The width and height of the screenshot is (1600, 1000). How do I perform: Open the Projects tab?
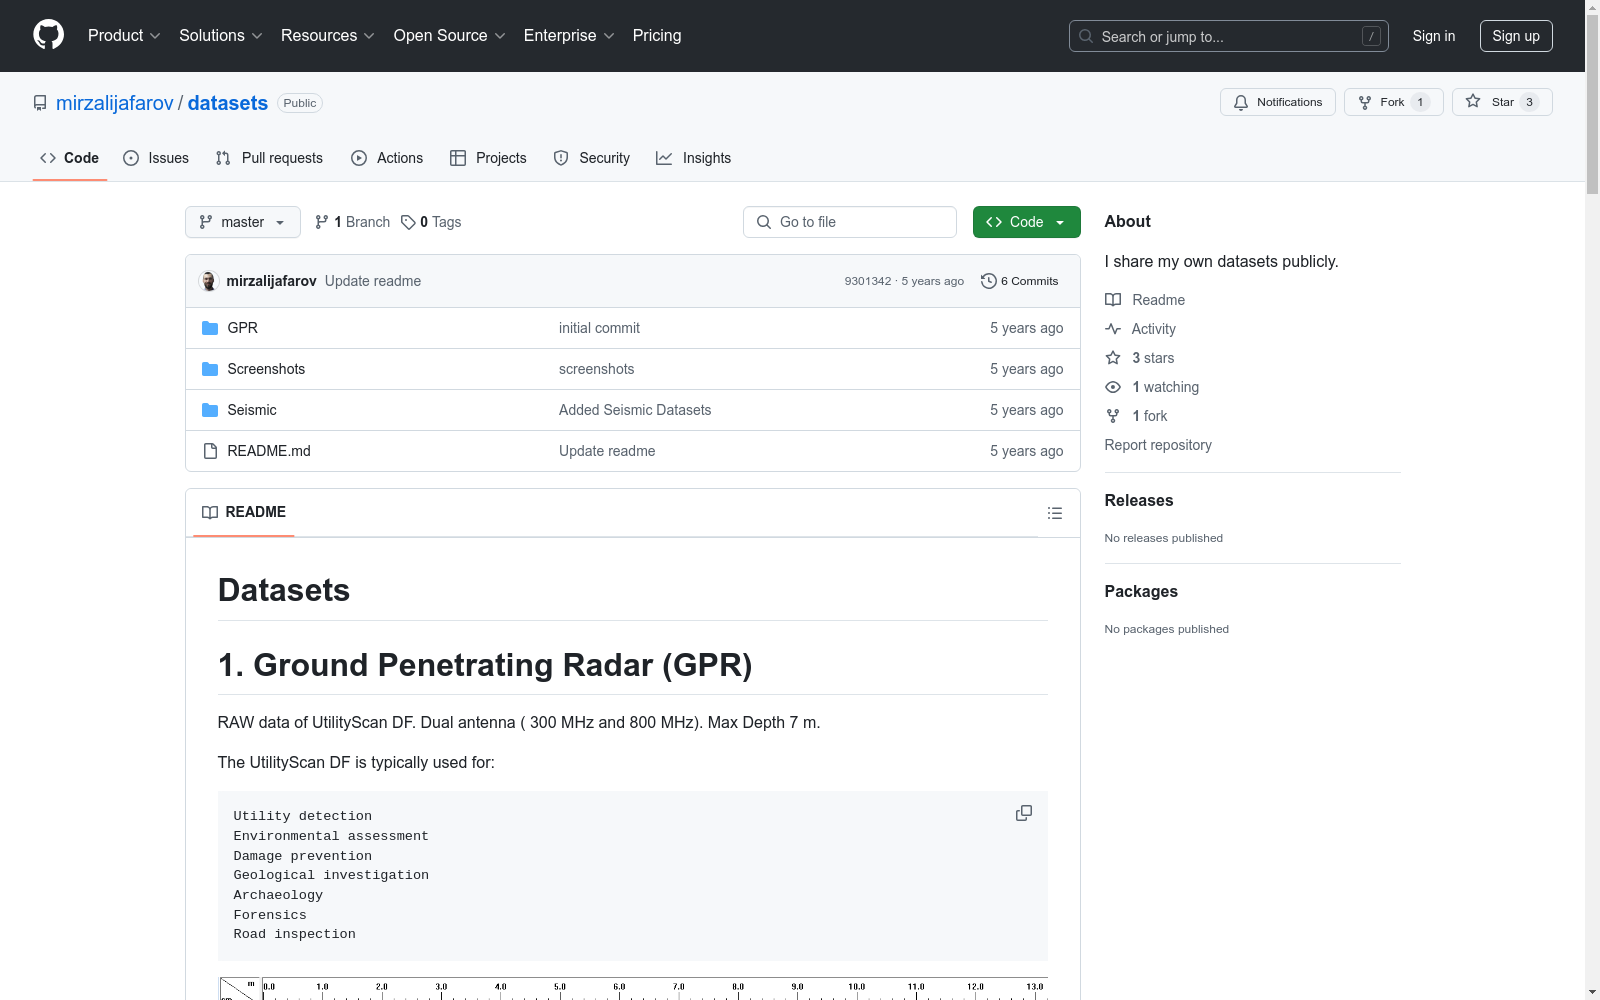(488, 158)
